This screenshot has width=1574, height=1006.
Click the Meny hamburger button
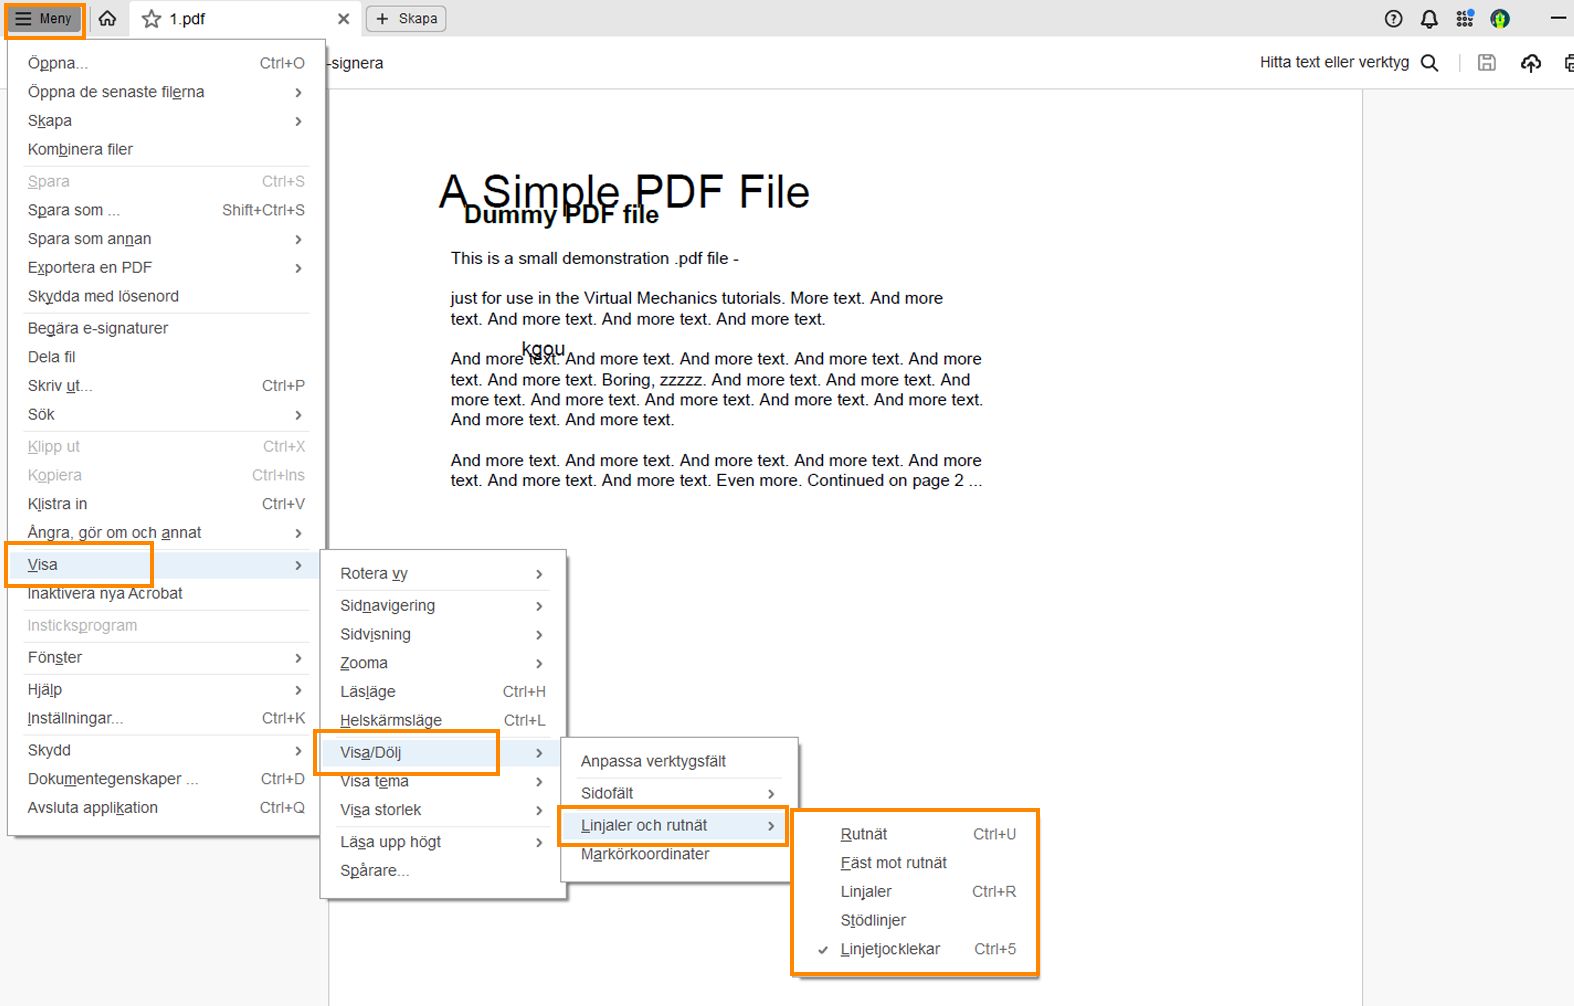(44, 19)
